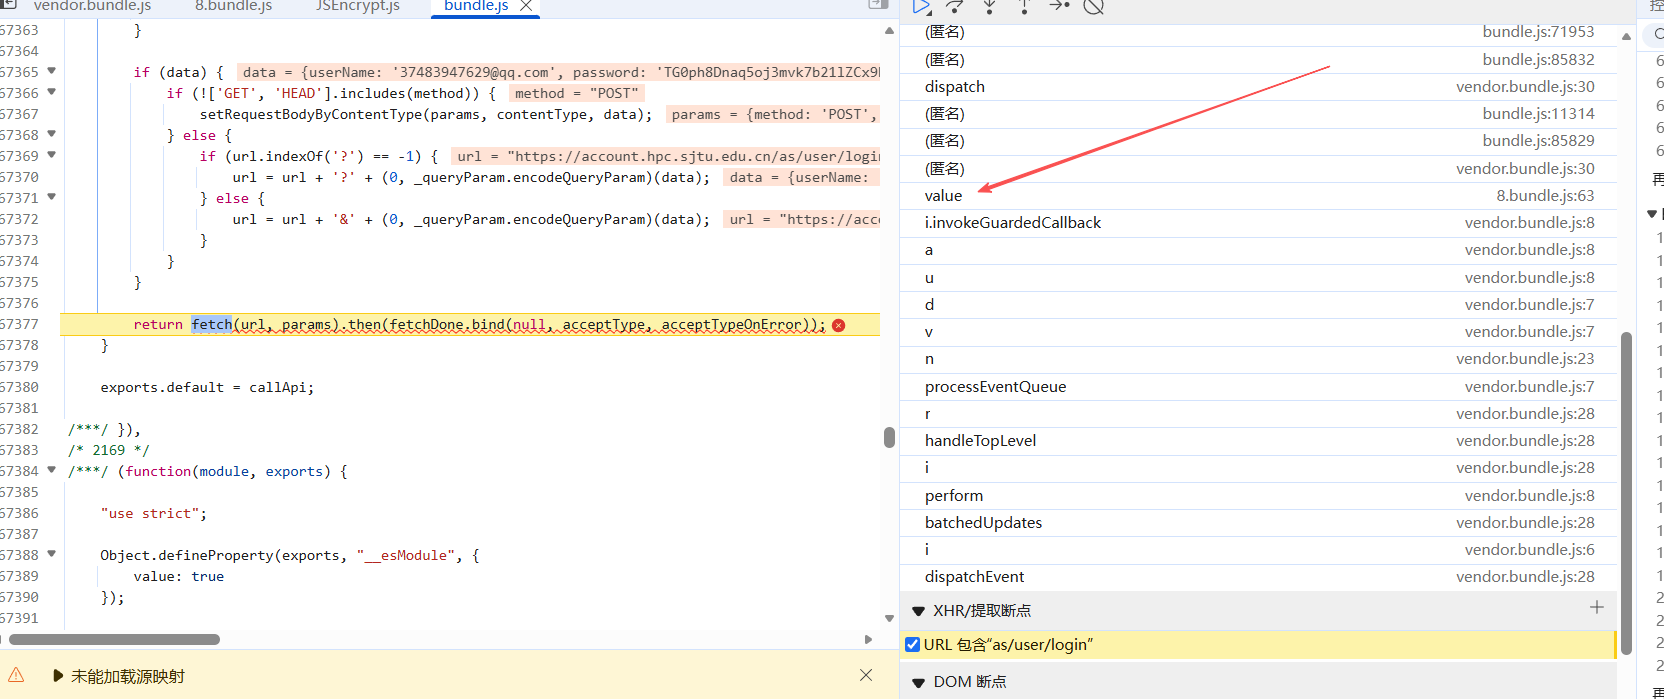Click the editor vertical scrollbar thumb
The image size is (1664, 699).
(889, 437)
